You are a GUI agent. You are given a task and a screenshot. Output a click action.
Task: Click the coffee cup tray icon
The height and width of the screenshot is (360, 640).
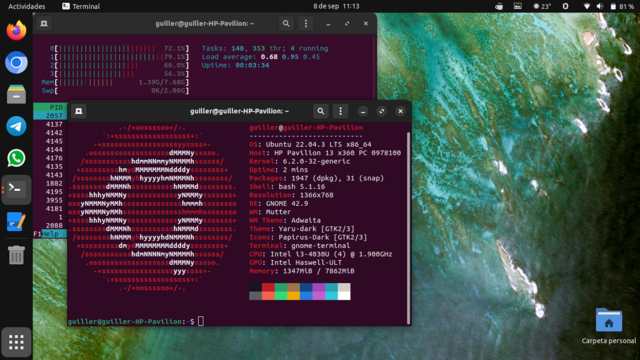(499, 6)
